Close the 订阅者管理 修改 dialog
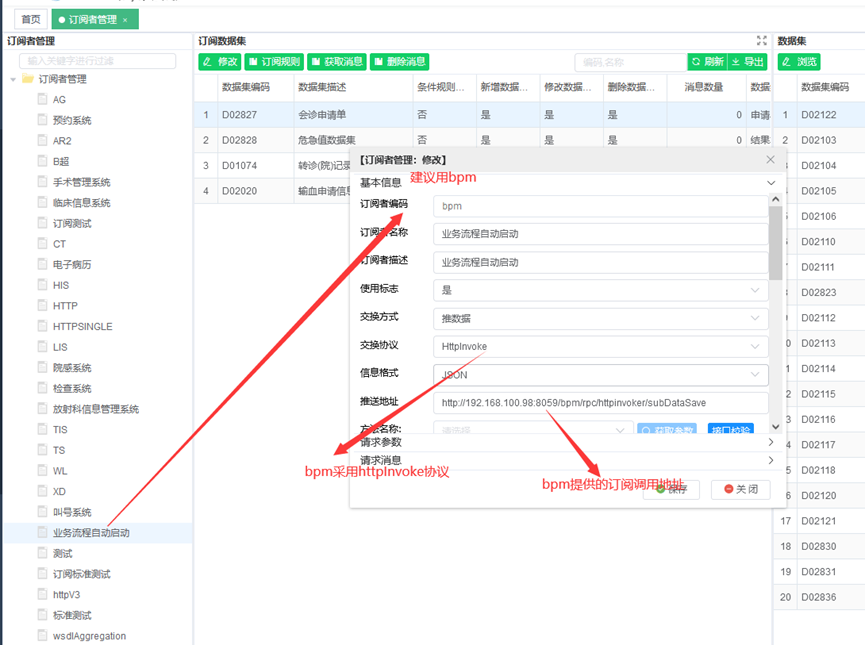Viewport: 865px width, 645px height. (x=771, y=159)
